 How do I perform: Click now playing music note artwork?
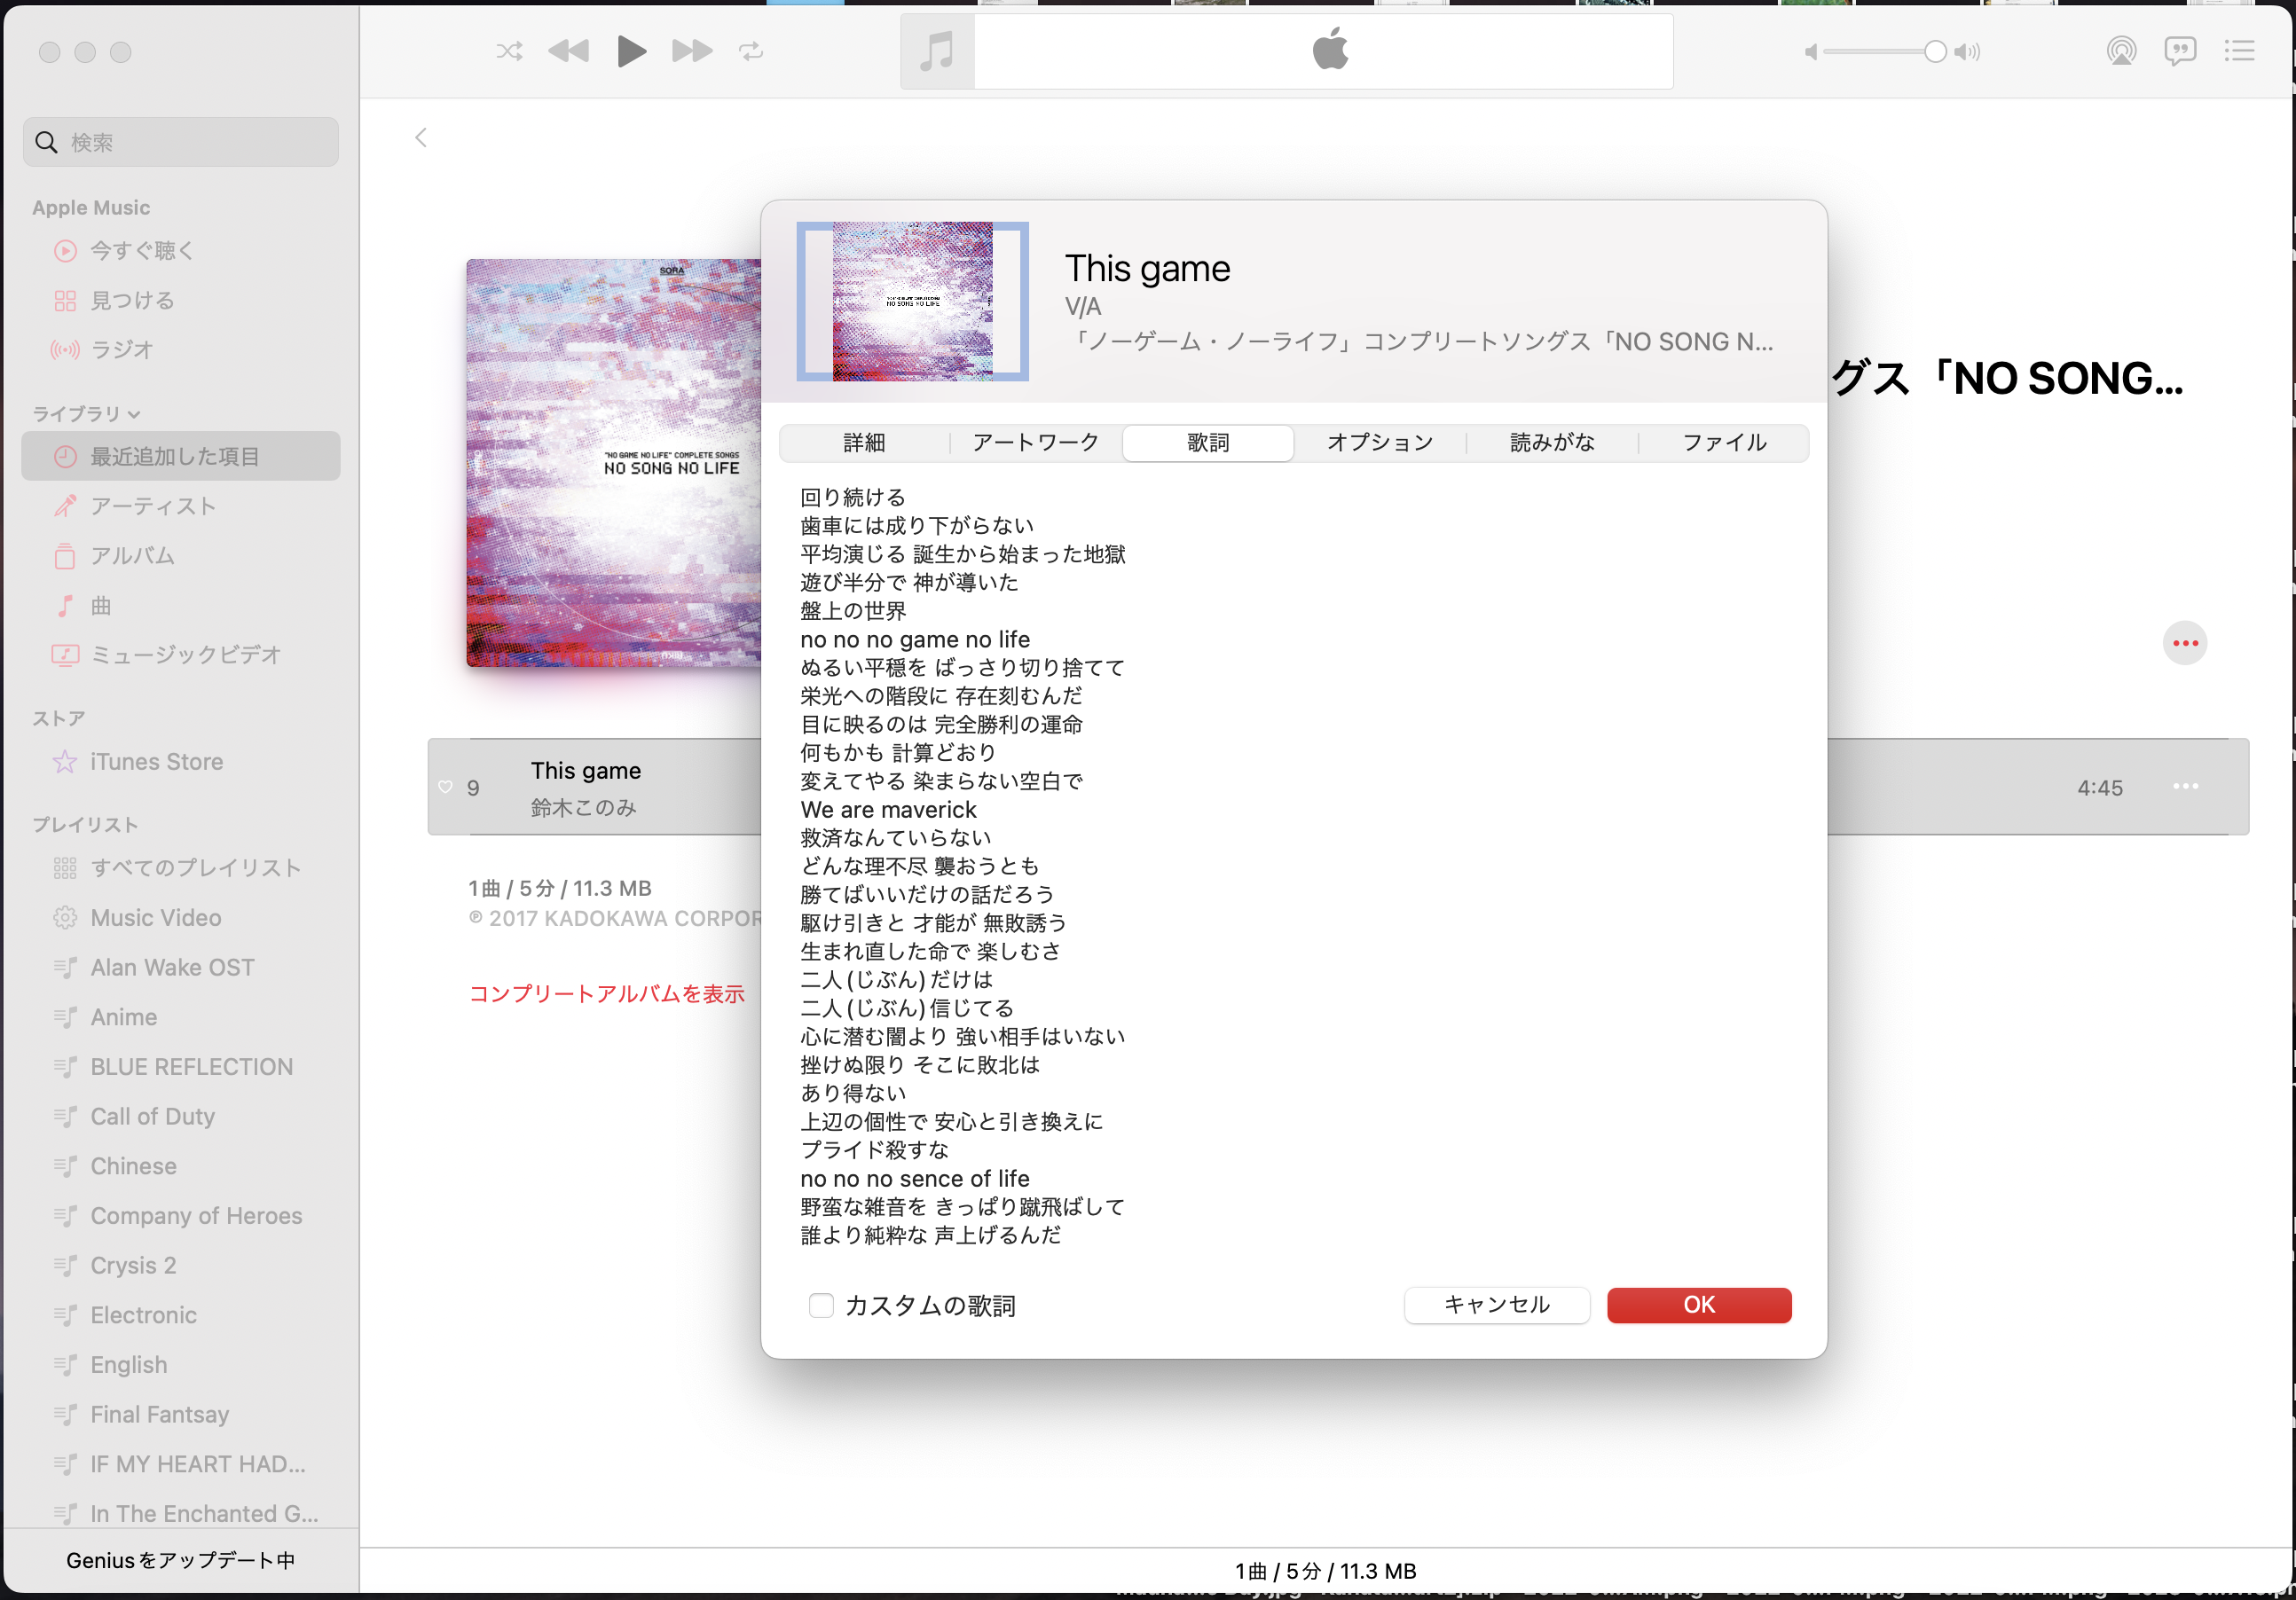pos(937,51)
